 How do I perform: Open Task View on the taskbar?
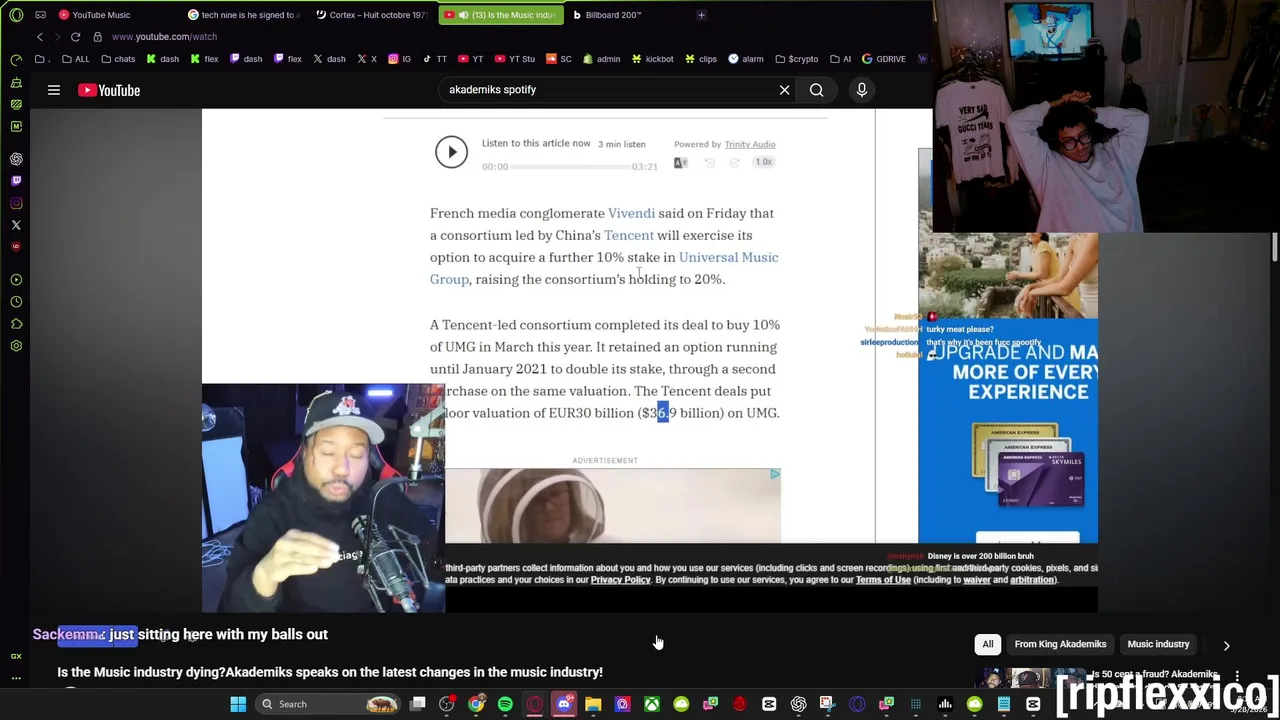[x=418, y=704]
